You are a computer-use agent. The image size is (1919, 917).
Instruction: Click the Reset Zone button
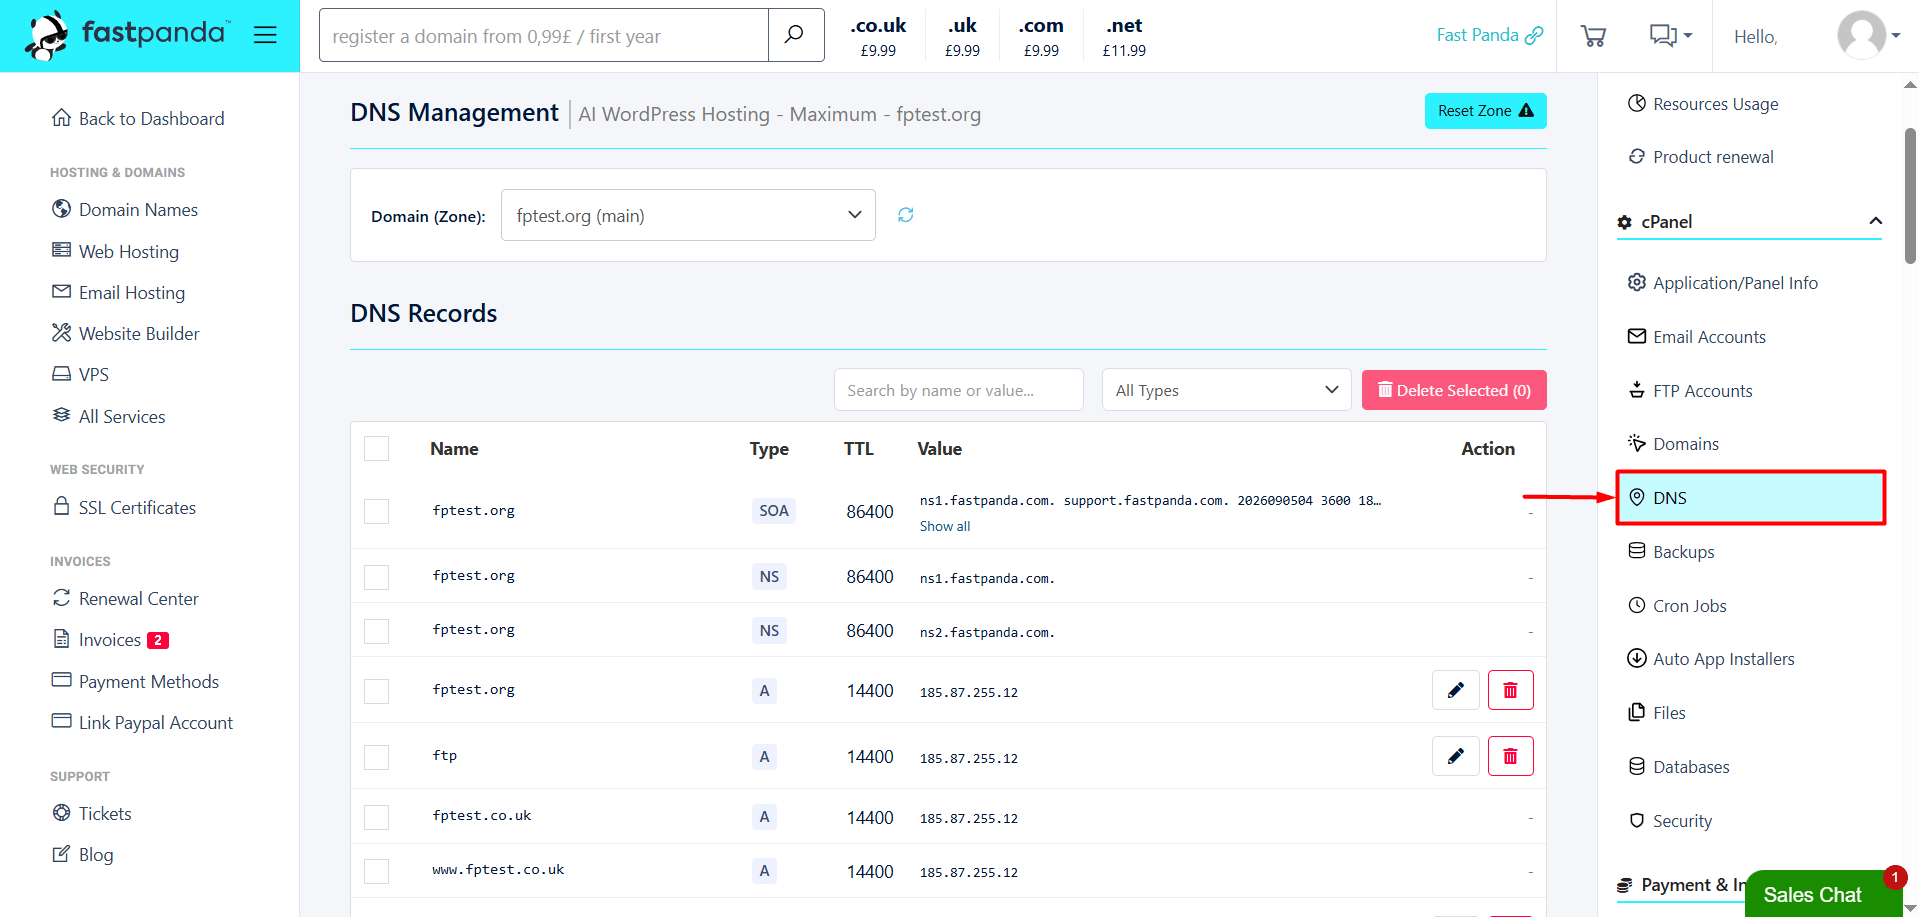tap(1486, 111)
